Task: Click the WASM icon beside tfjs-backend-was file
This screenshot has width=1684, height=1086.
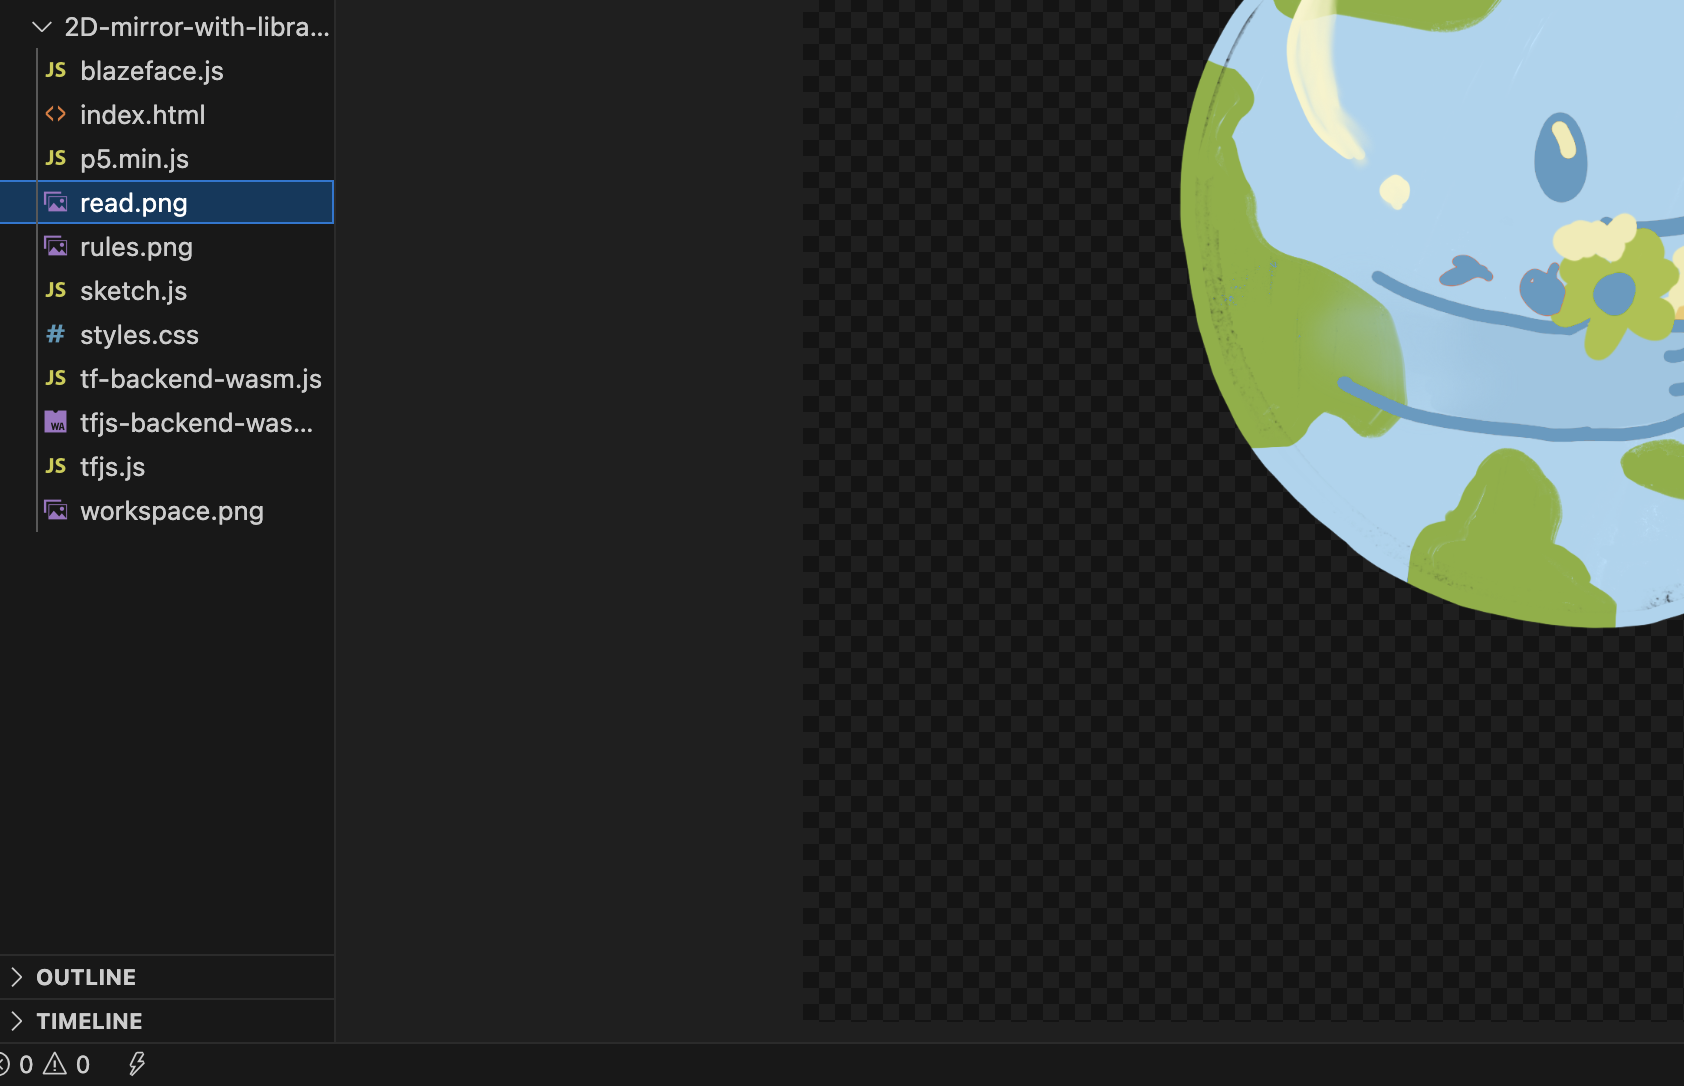Action: [55, 422]
